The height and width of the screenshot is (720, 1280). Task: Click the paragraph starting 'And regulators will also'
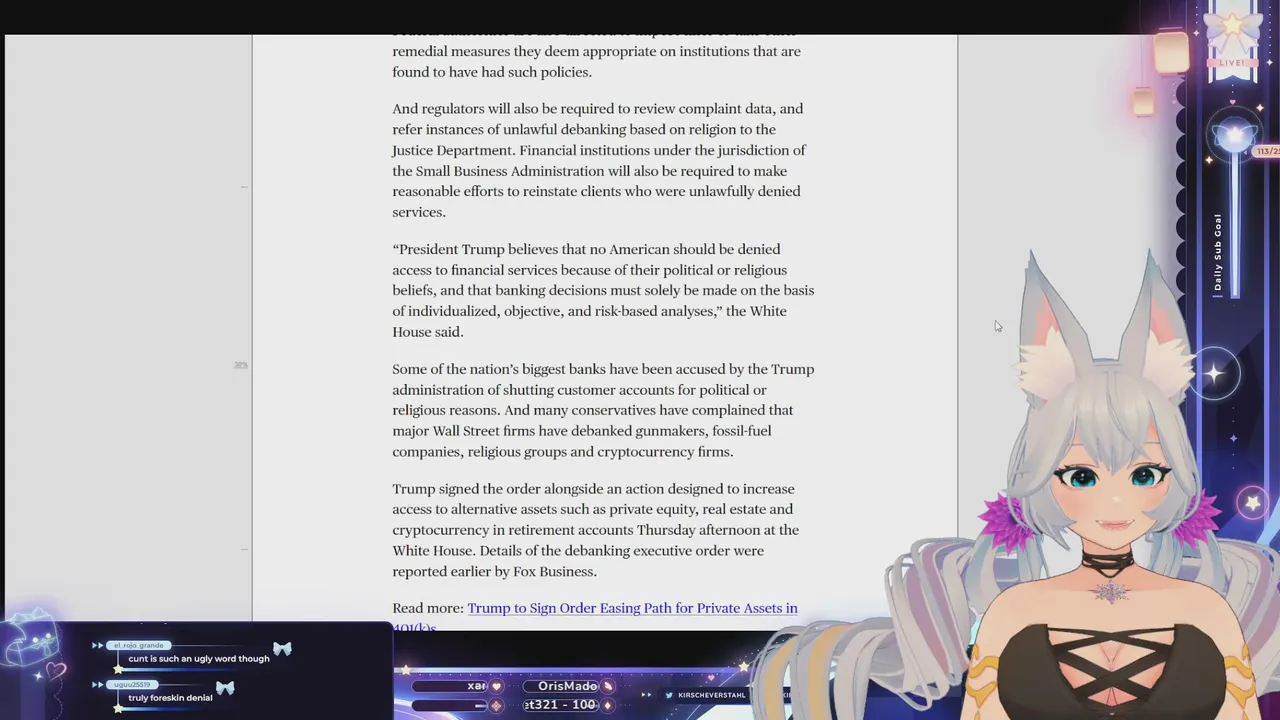[x=599, y=160]
